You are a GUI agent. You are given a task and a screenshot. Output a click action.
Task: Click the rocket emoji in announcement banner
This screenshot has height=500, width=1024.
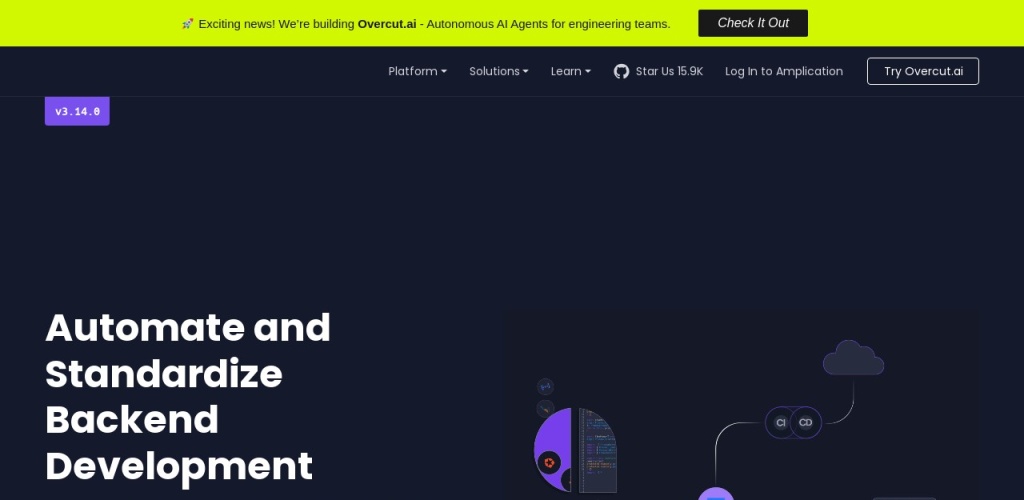pyautogui.click(x=188, y=23)
